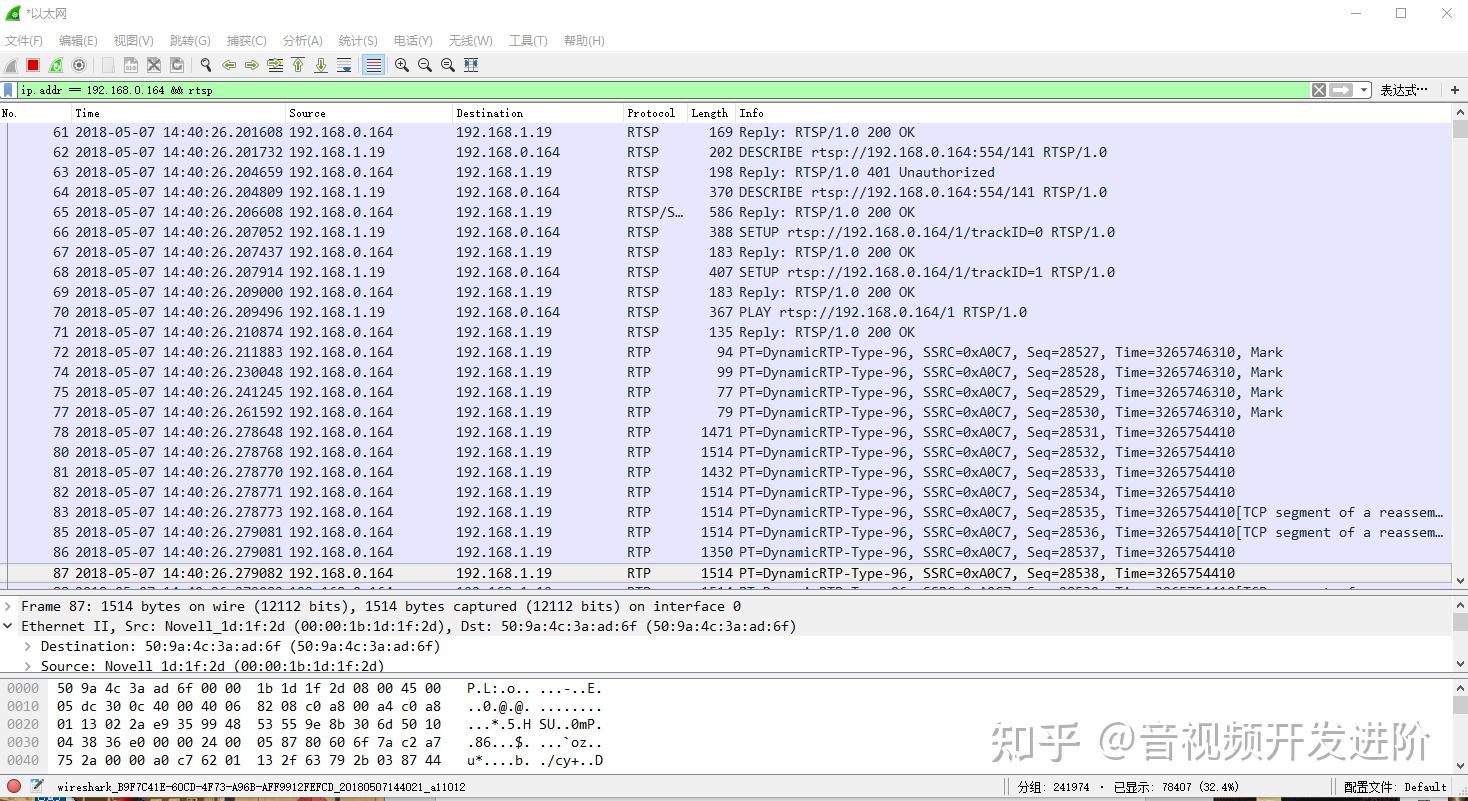The height and width of the screenshot is (801, 1468).
Task: Toggle auto-scroll during live capture
Action: [x=344, y=65]
